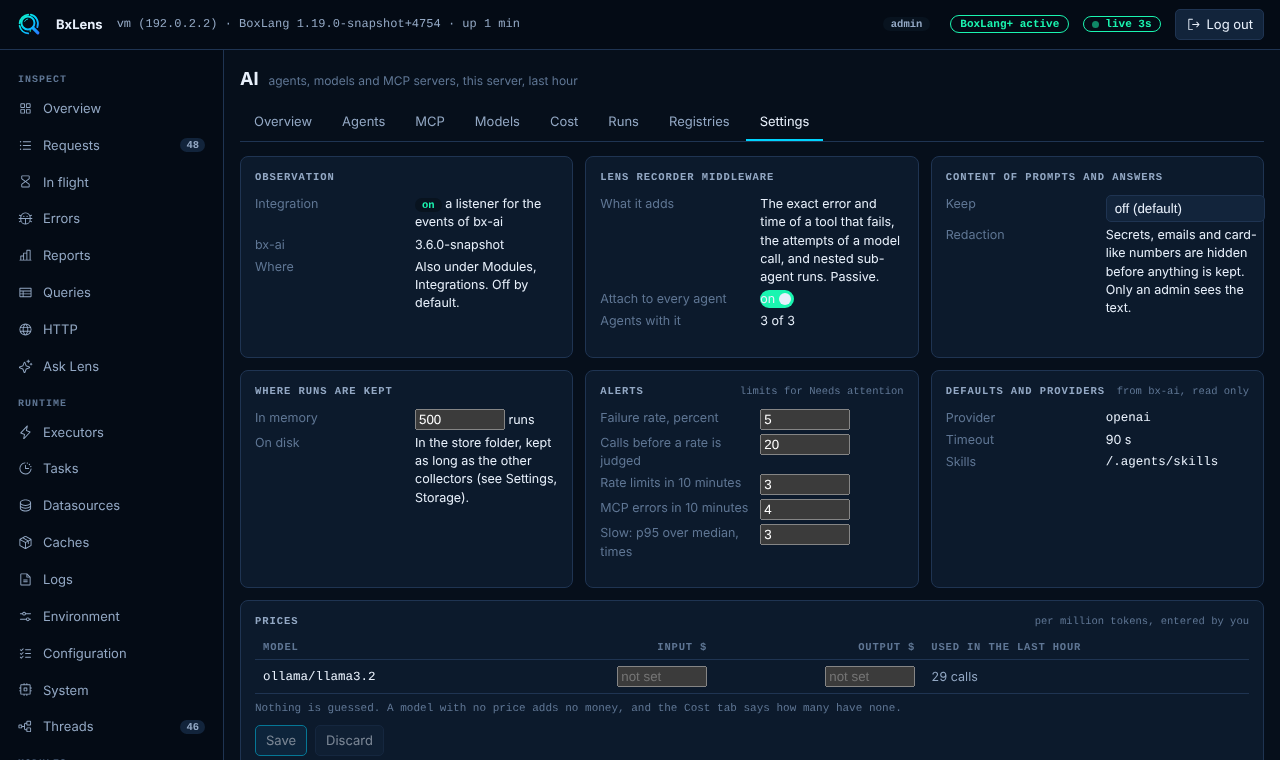Set the ollama/llama3.2 Input $ price field
Screen dimensions: 1280x760
[662, 676]
